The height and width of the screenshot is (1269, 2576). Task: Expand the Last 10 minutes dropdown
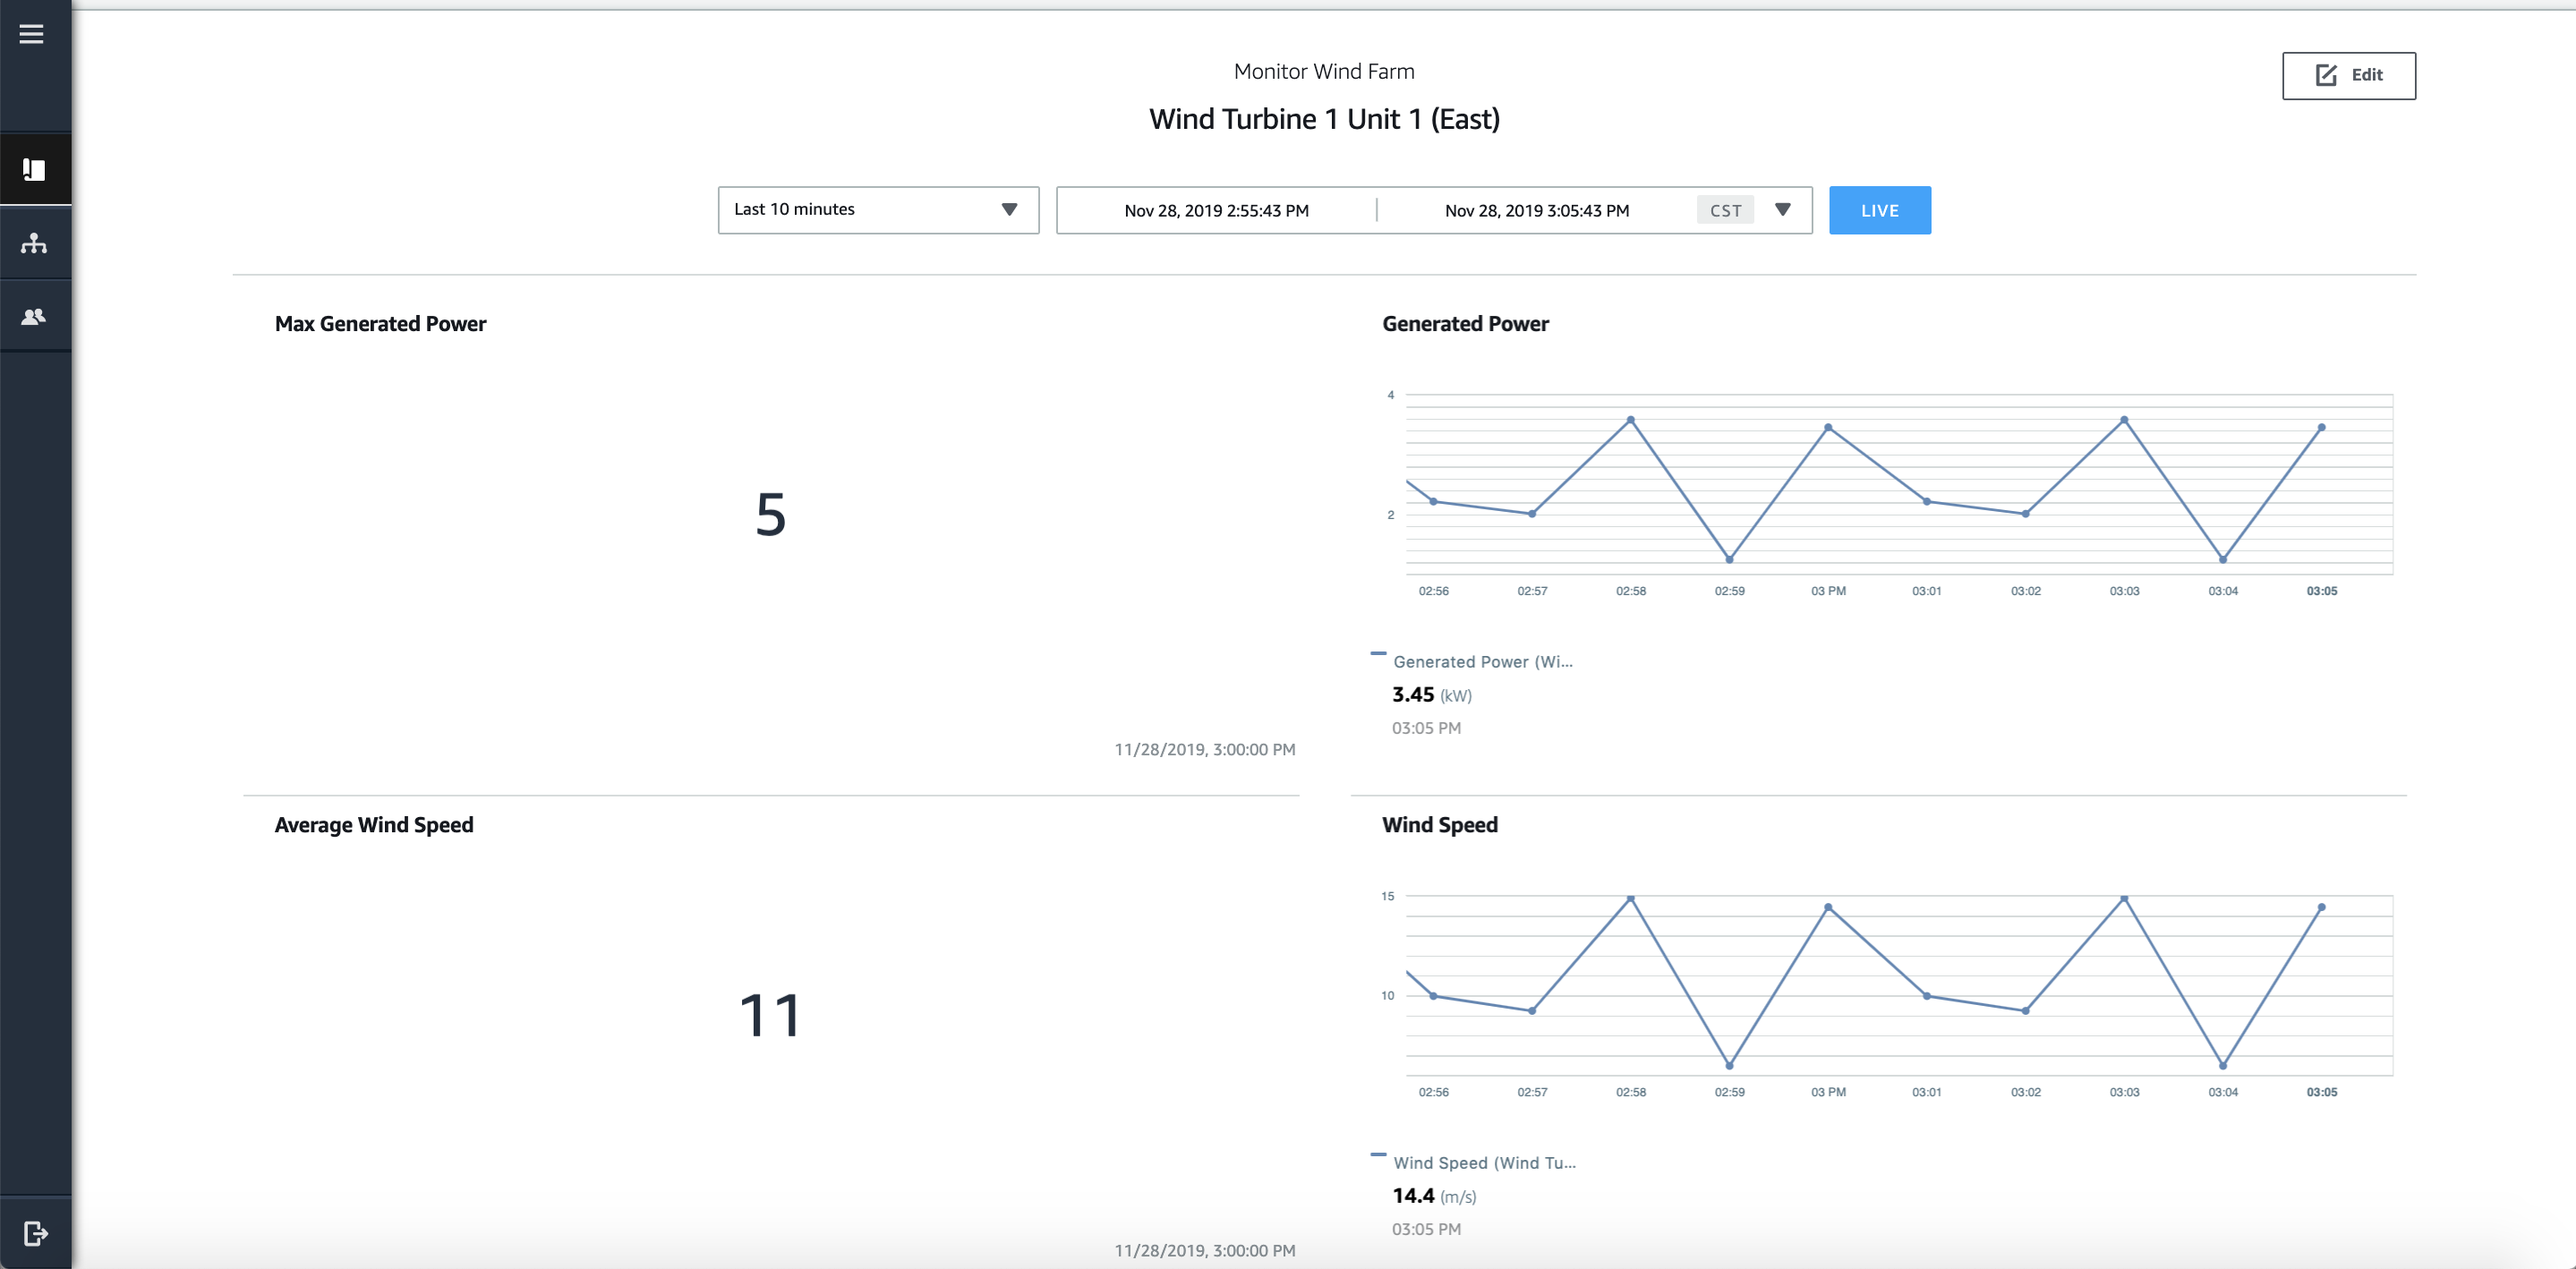click(x=877, y=210)
